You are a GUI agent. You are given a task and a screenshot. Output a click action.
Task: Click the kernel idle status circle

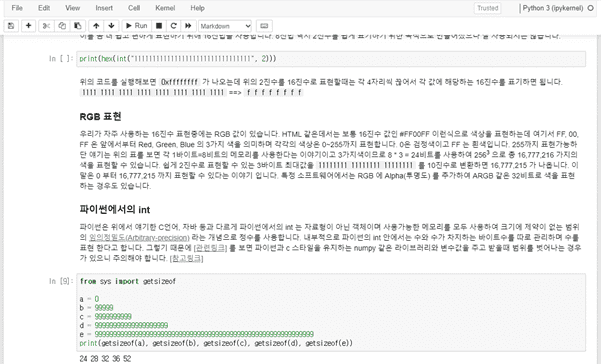591,8
